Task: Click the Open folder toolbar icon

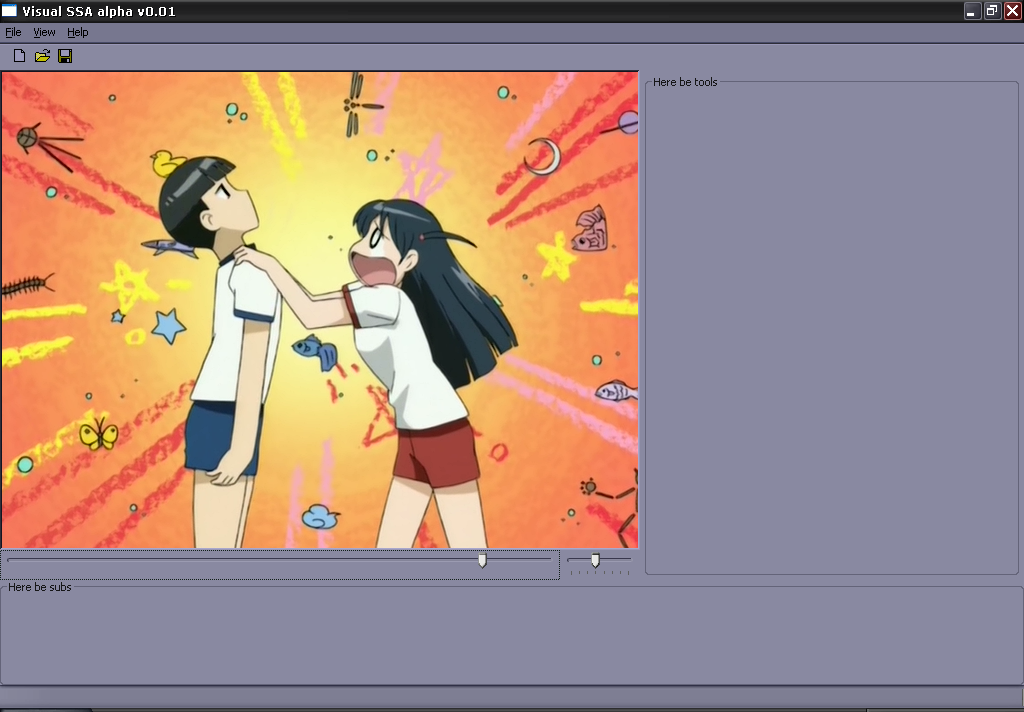Action: pyautogui.click(x=42, y=56)
